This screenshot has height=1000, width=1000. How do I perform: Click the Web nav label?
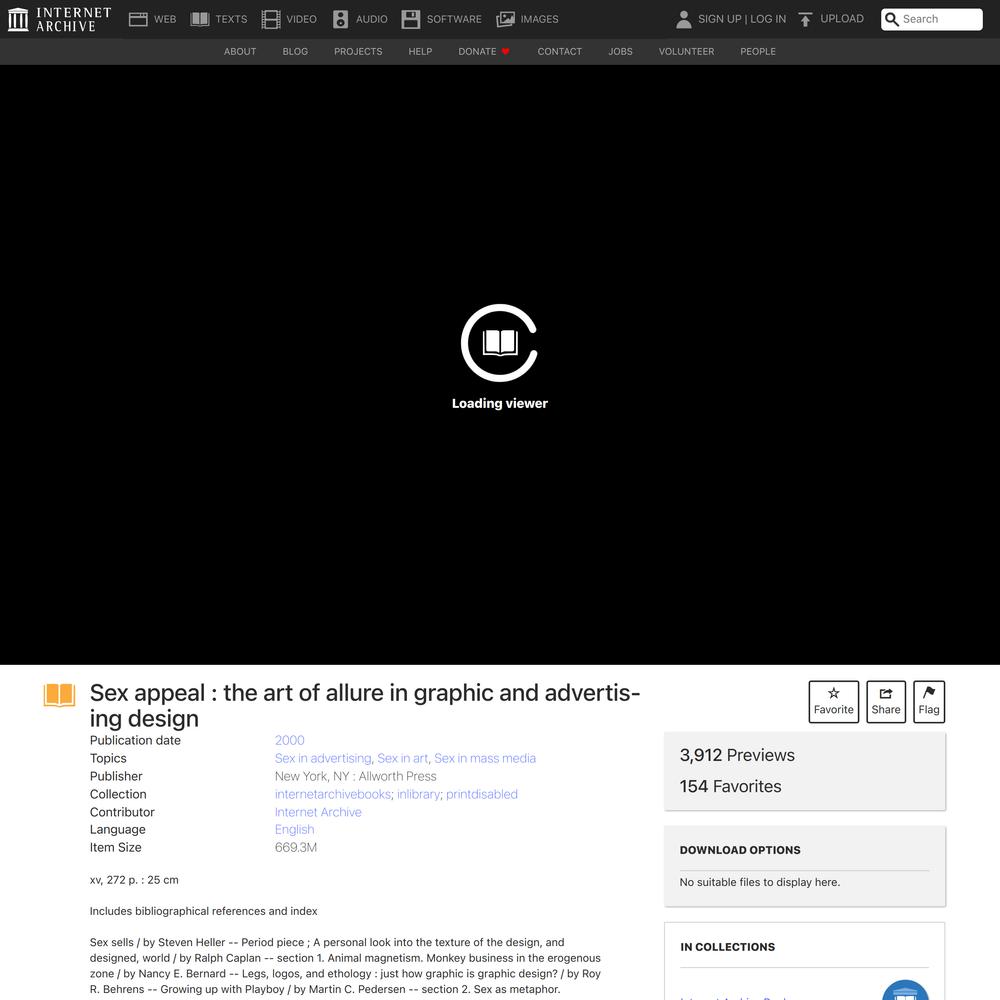coord(165,19)
